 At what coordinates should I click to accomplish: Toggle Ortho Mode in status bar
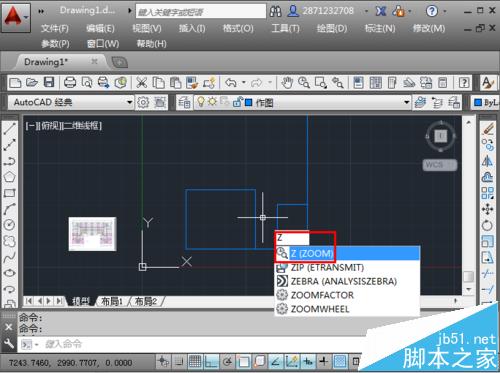211,362
